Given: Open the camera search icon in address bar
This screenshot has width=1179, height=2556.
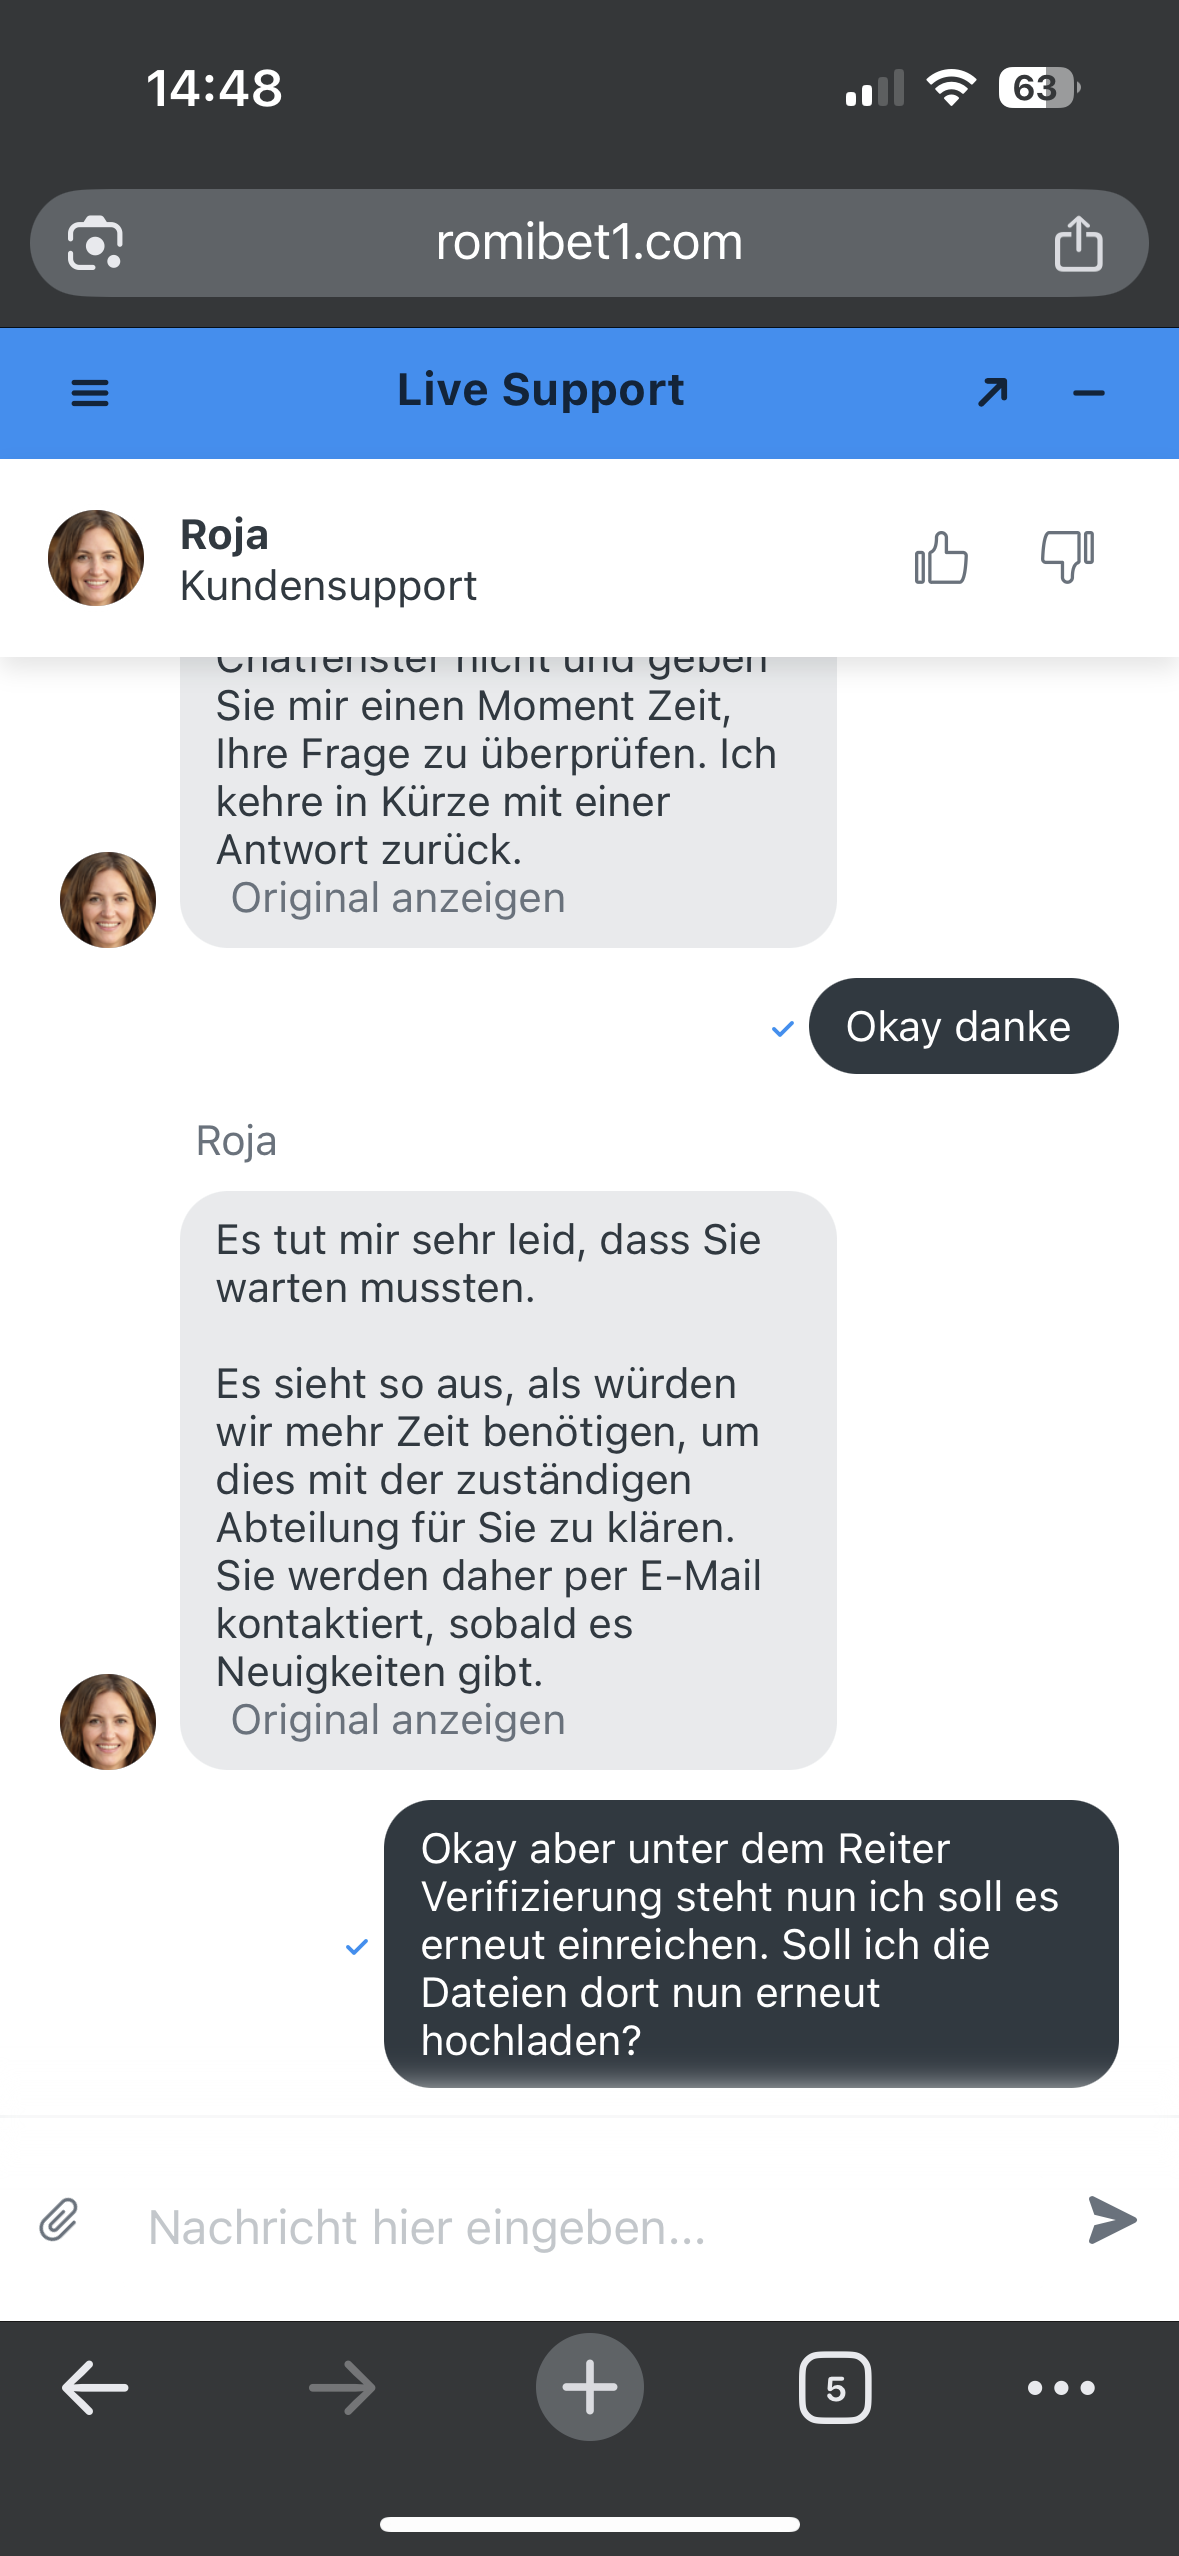Looking at the screenshot, I should [x=95, y=243].
